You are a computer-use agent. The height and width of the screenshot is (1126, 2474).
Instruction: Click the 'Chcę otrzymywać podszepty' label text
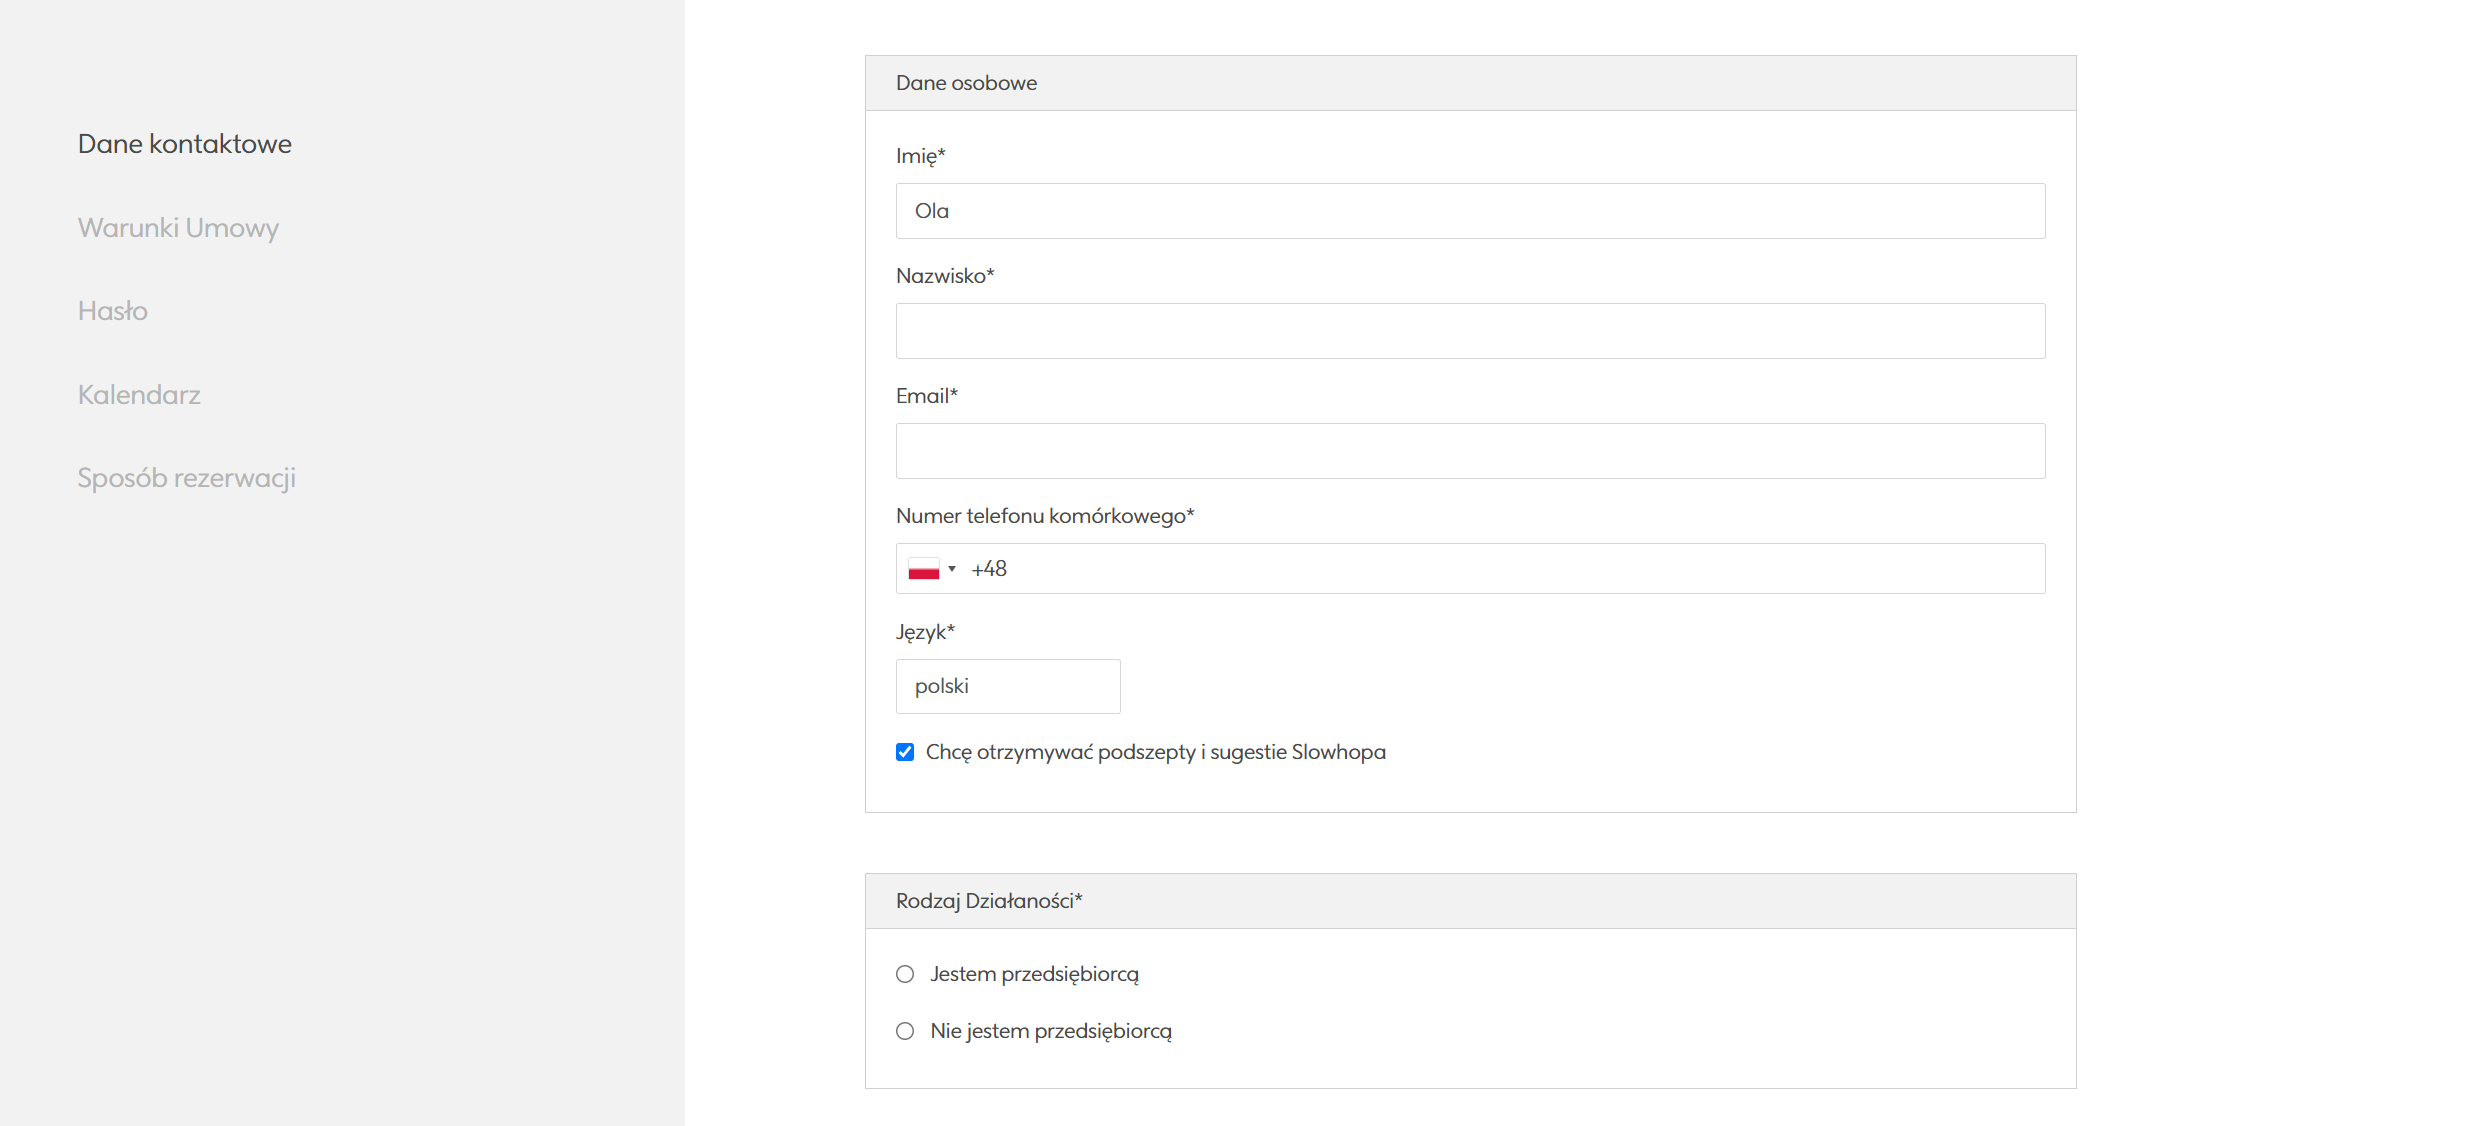1155,752
